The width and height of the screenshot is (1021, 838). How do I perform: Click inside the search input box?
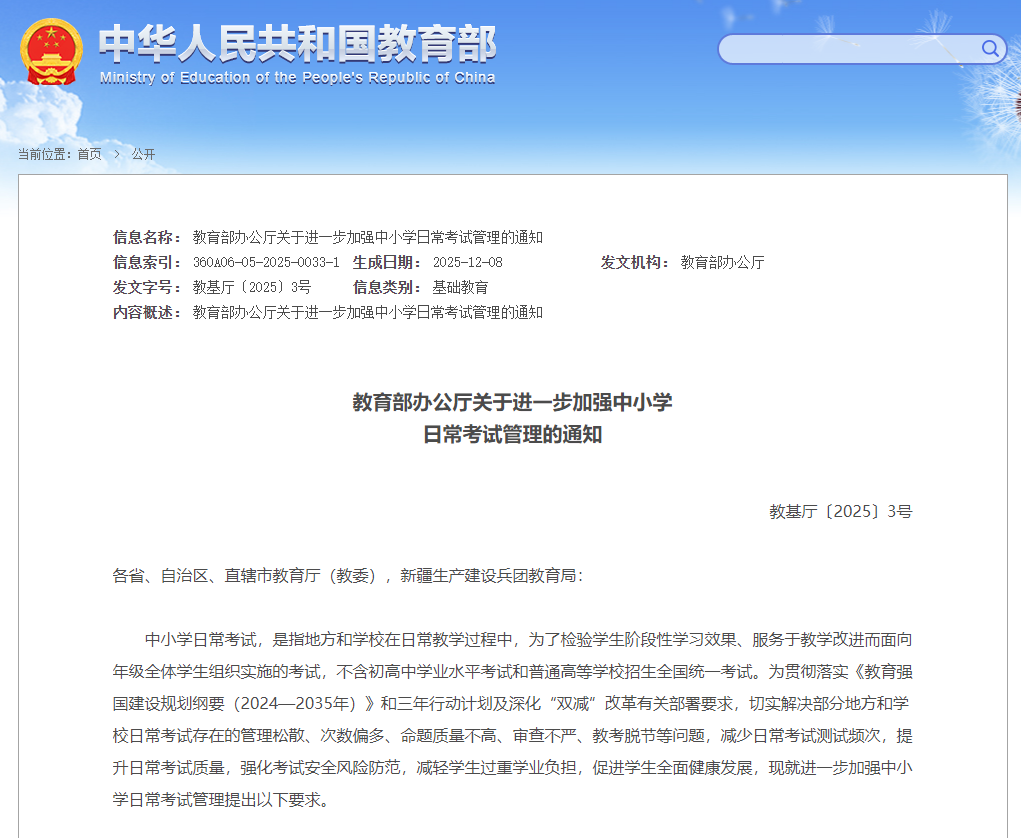848,49
